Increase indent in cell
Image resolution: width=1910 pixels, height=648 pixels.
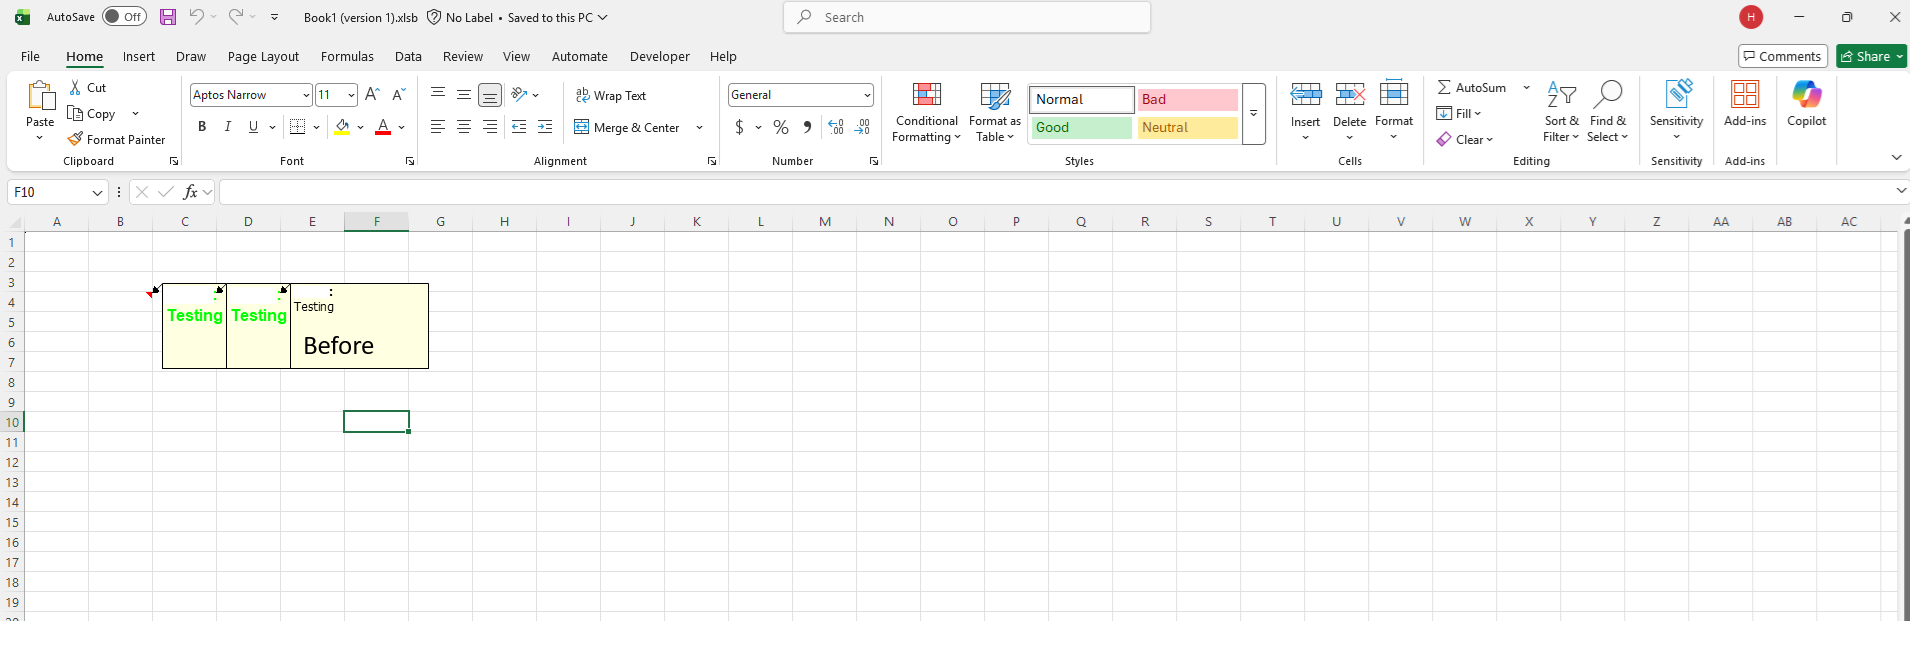(x=545, y=127)
